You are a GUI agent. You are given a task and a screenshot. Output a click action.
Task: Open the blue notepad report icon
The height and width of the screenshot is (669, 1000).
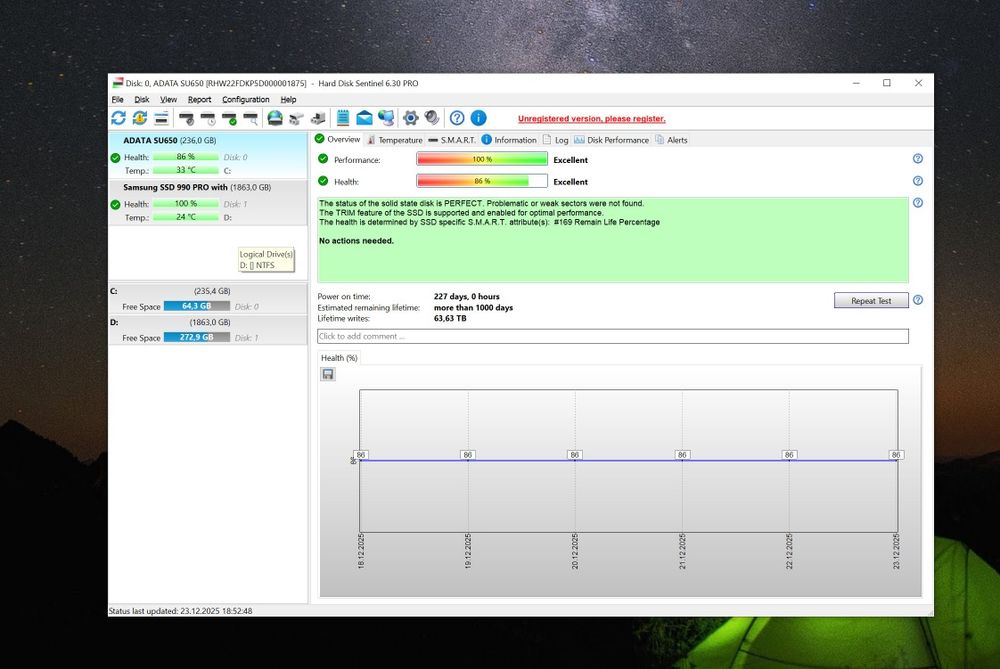tap(343, 118)
